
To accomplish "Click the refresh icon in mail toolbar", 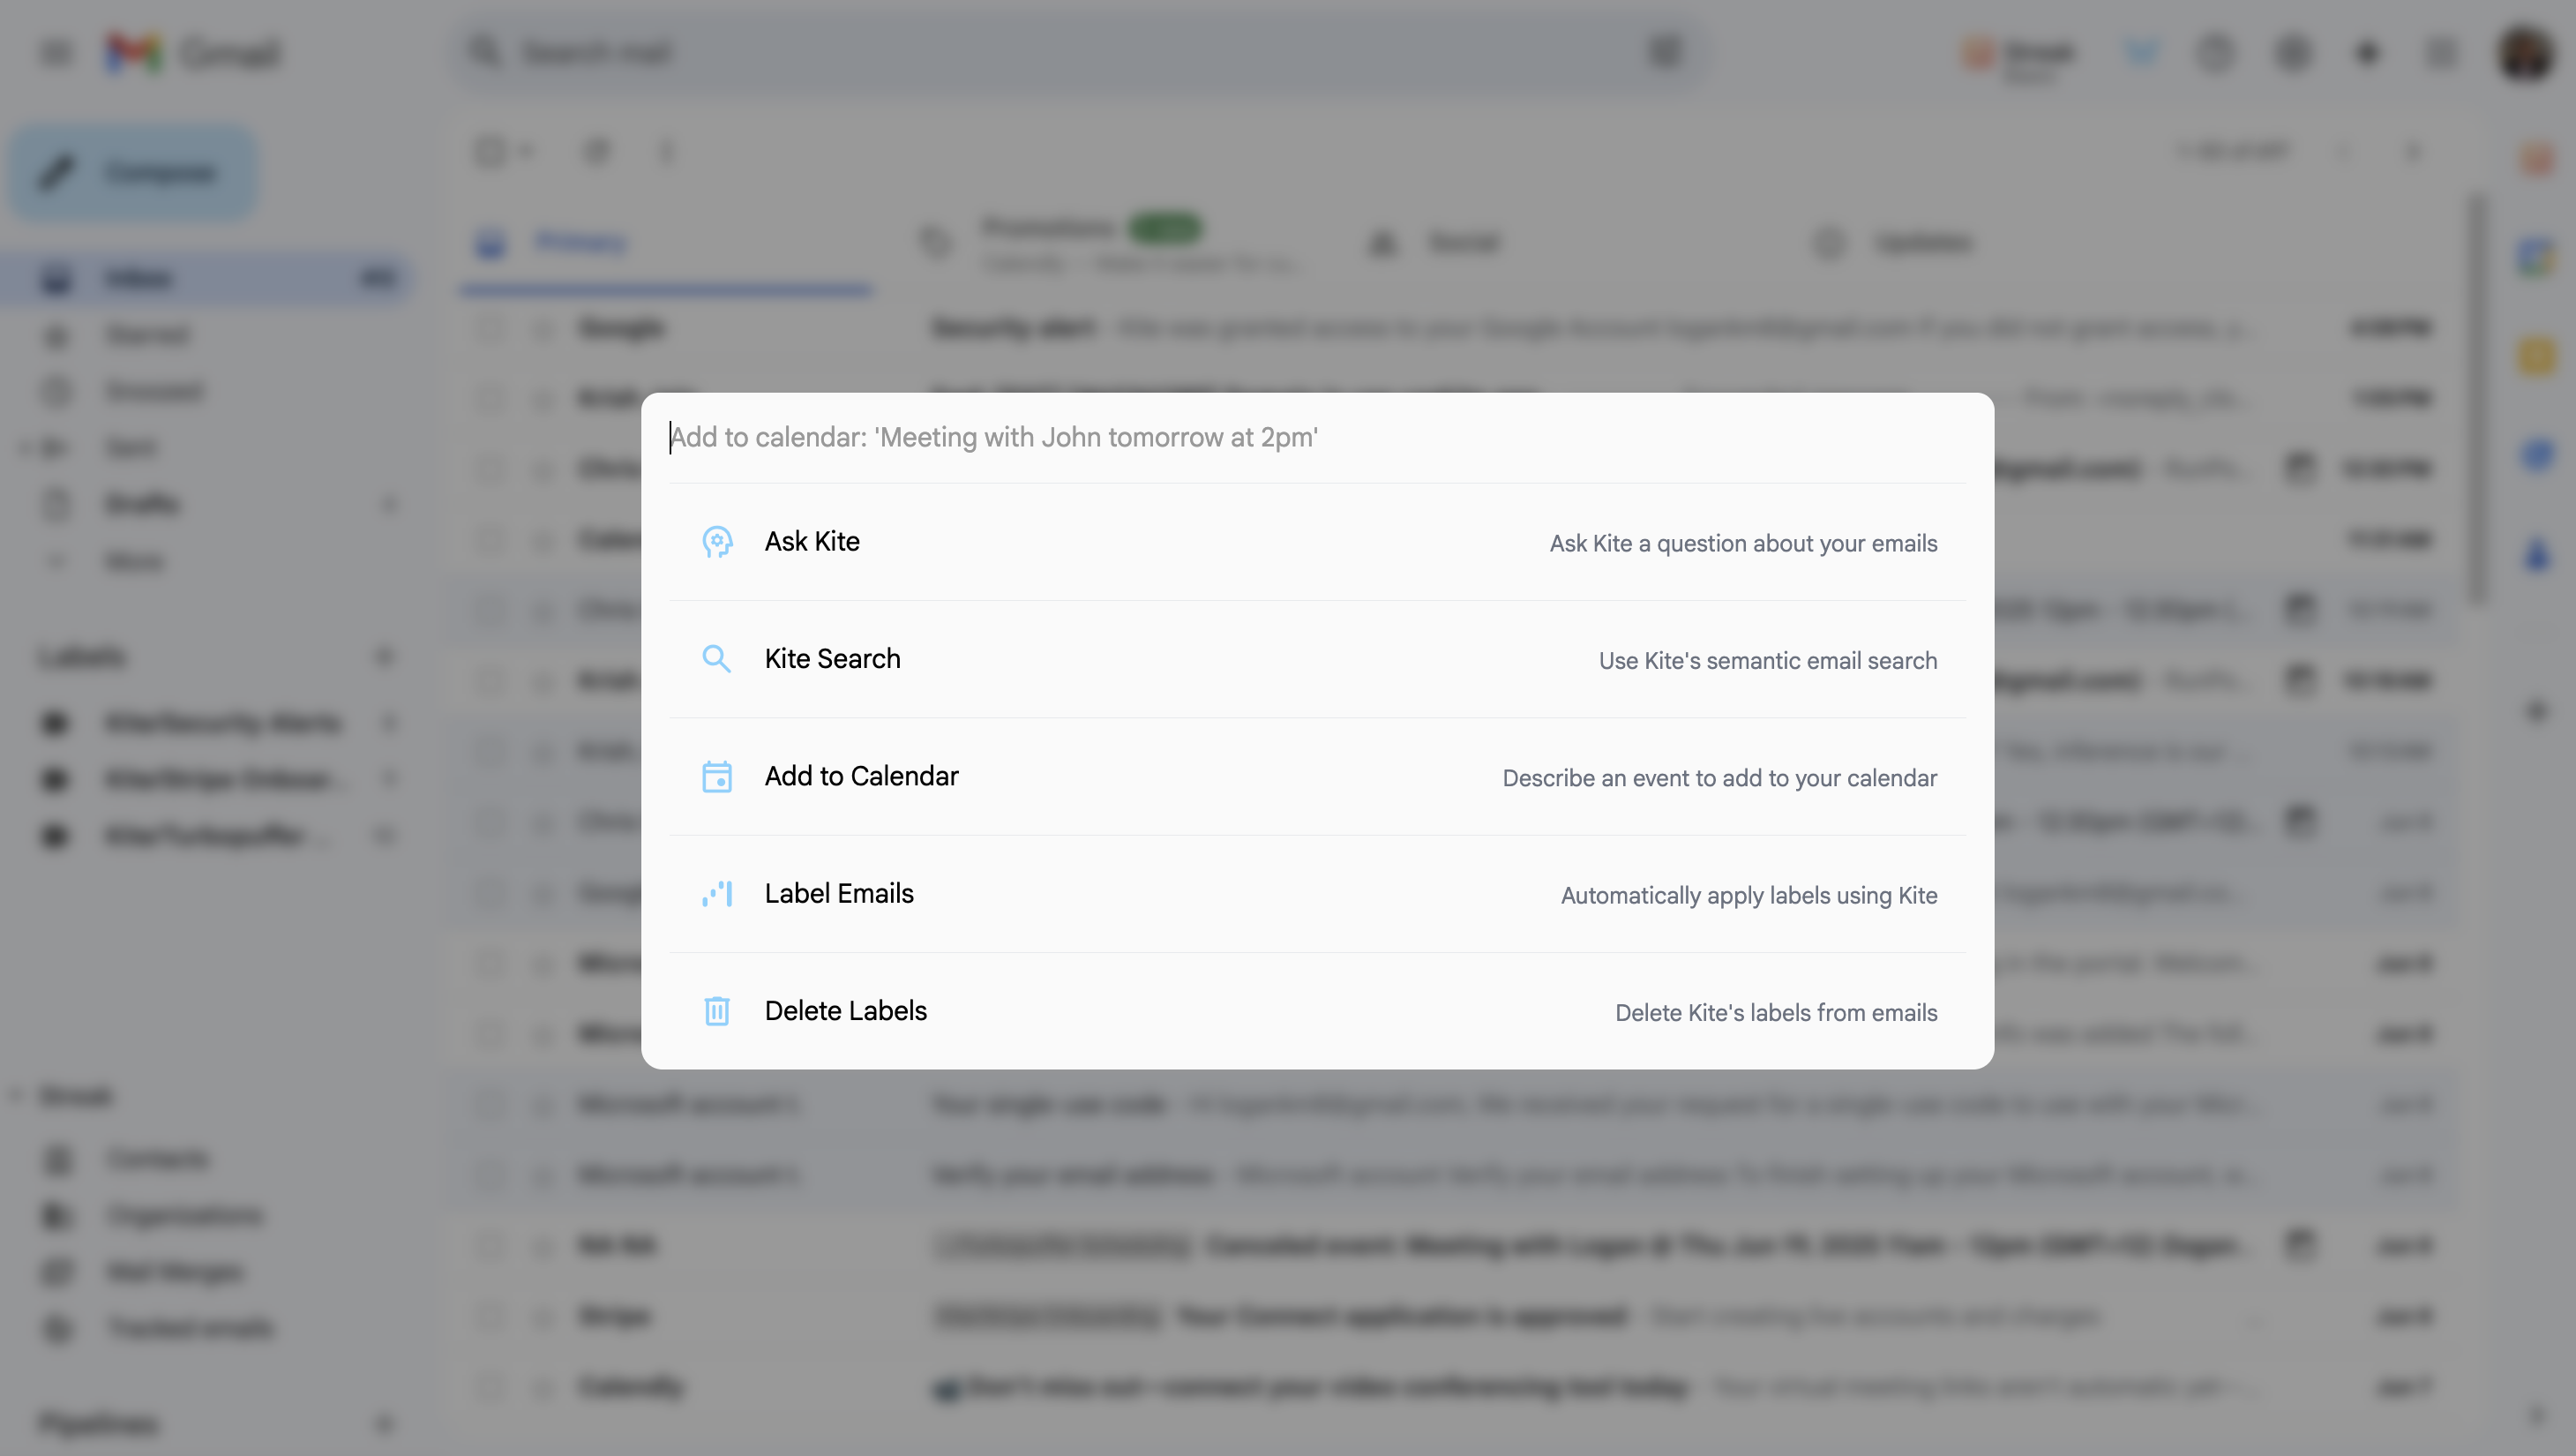I will click(597, 152).
